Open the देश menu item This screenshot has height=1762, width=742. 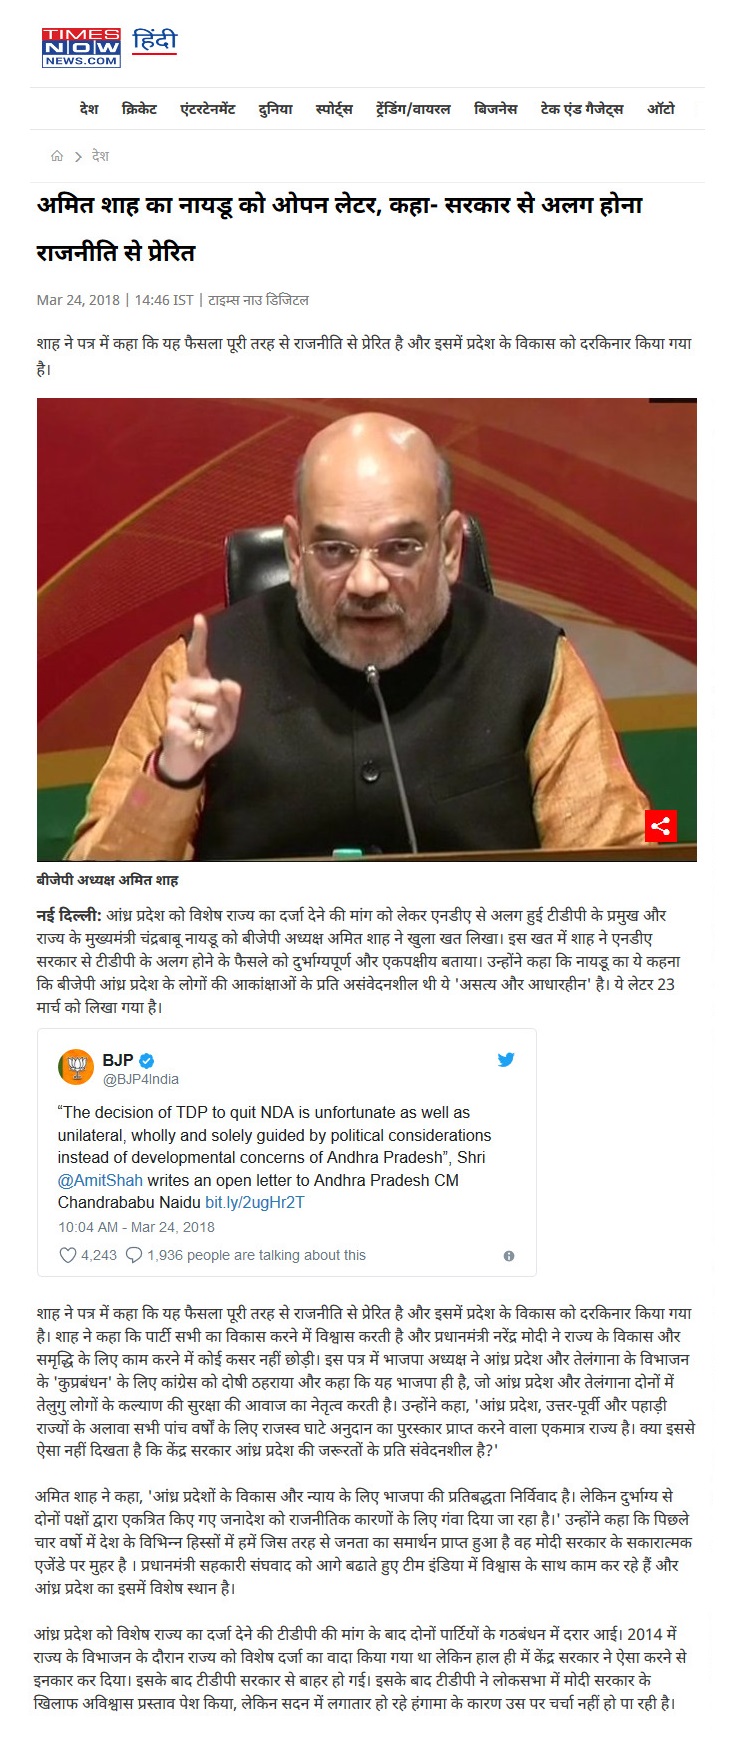pyautogui.click(x=89, y=109)
